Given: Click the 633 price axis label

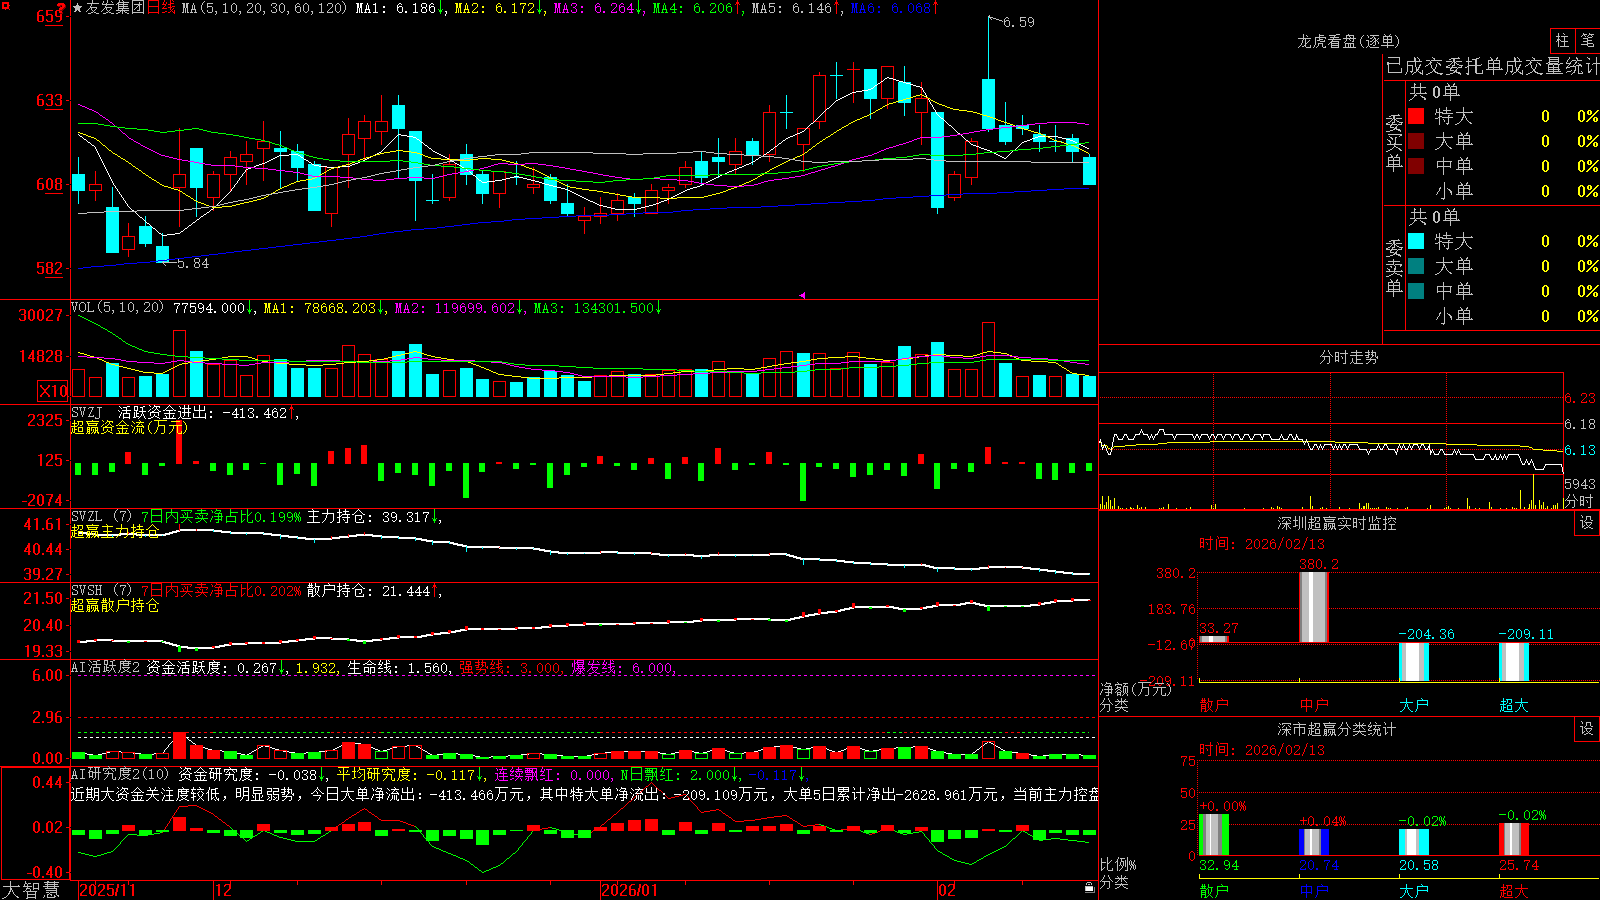Looking at the screenshot, I should (49, 100).
